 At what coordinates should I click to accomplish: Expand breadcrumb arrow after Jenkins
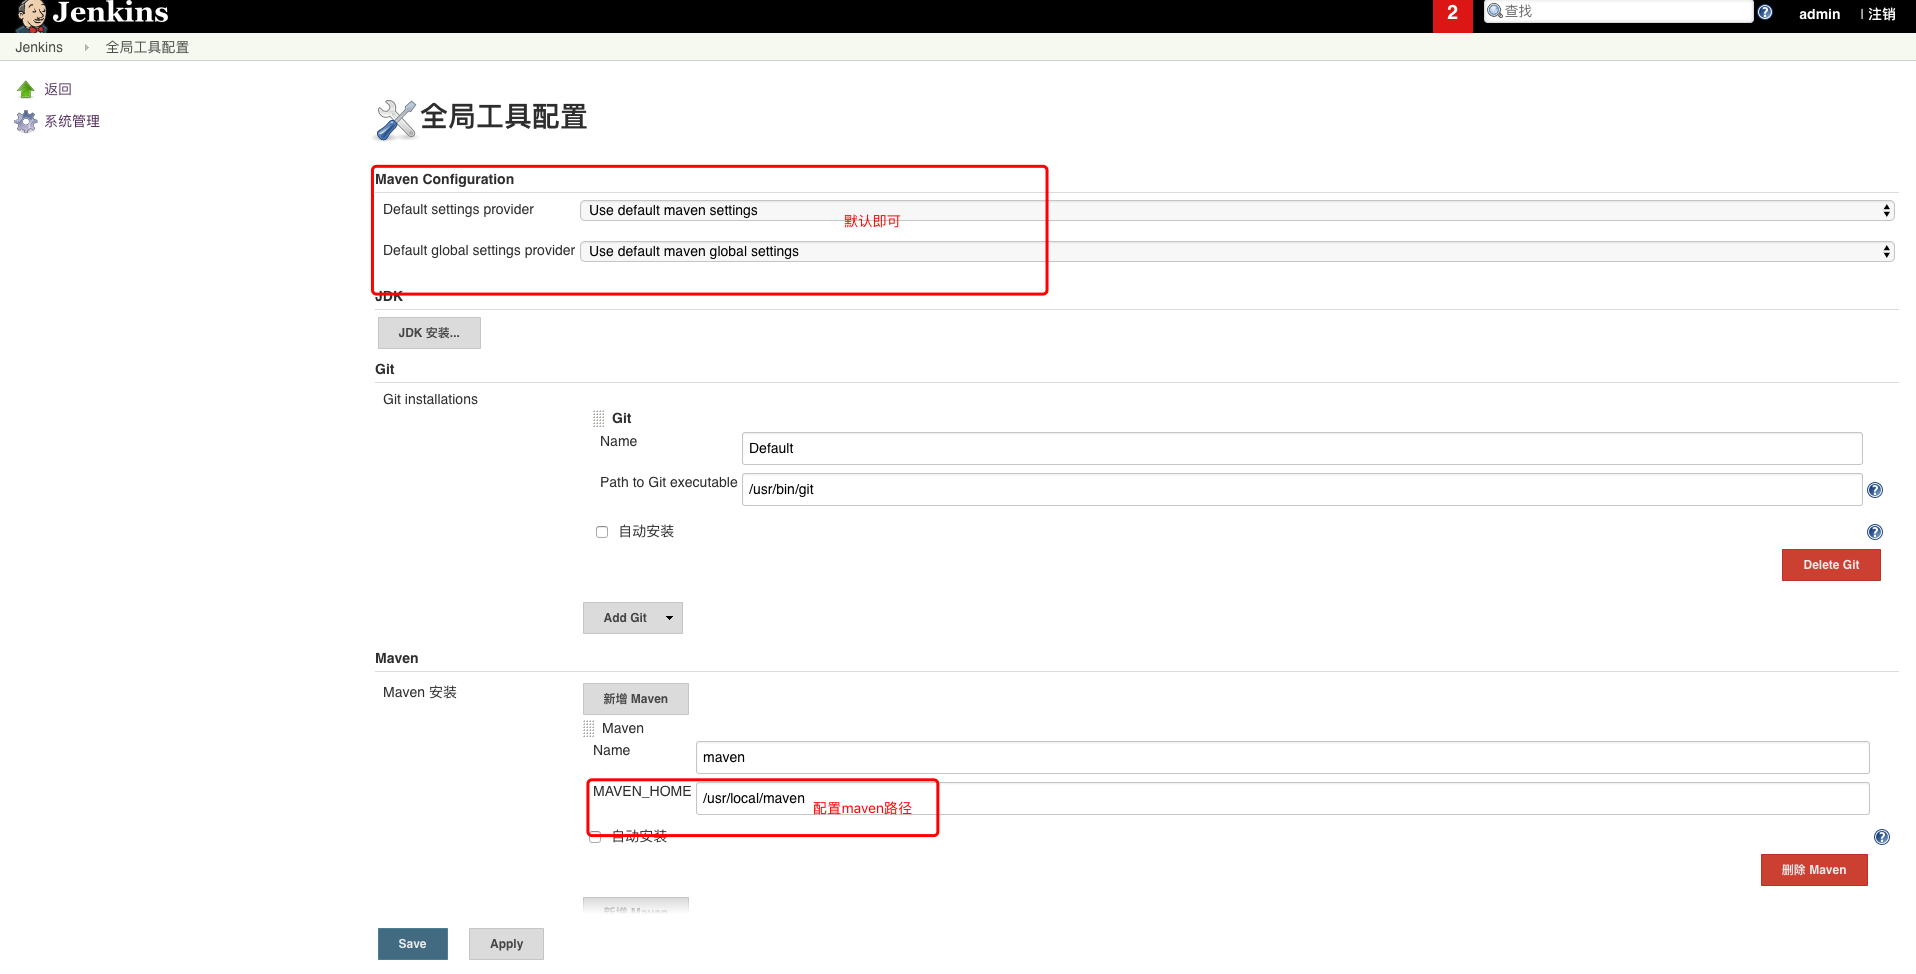coord(87,47)
